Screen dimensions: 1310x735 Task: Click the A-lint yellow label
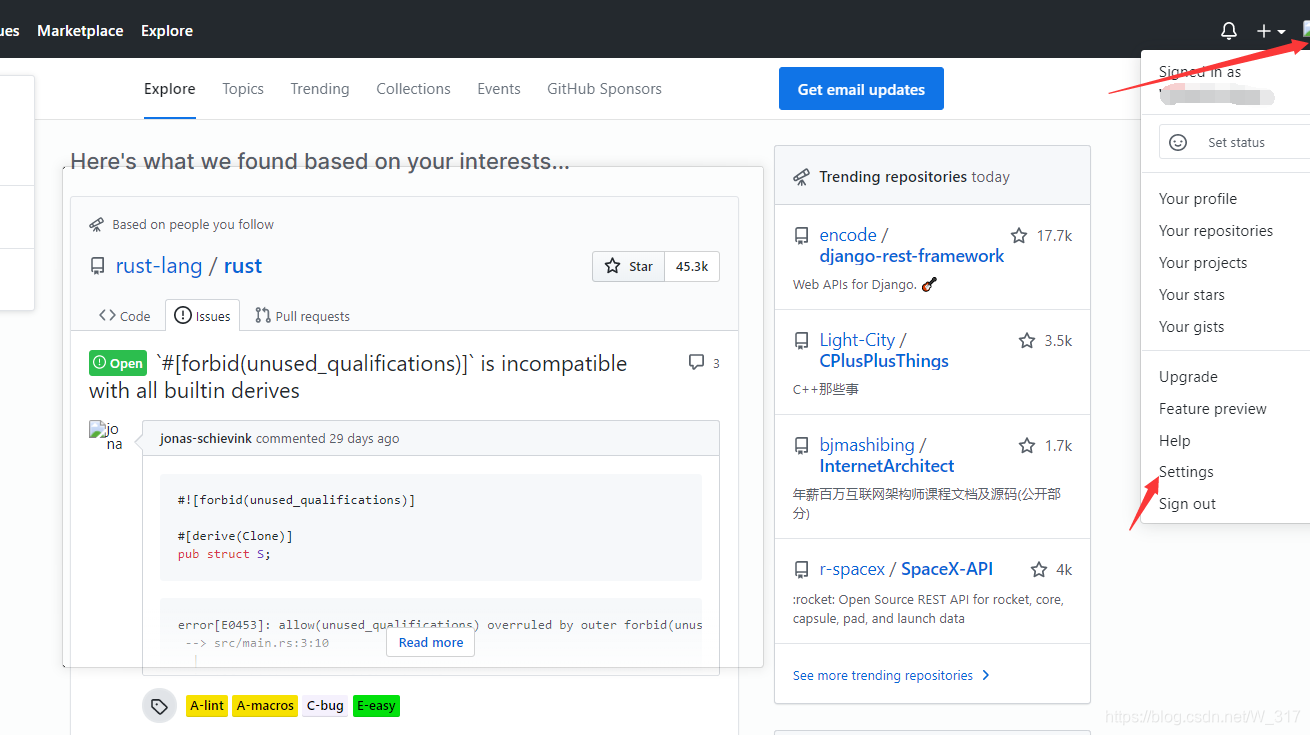click(207, 706)
